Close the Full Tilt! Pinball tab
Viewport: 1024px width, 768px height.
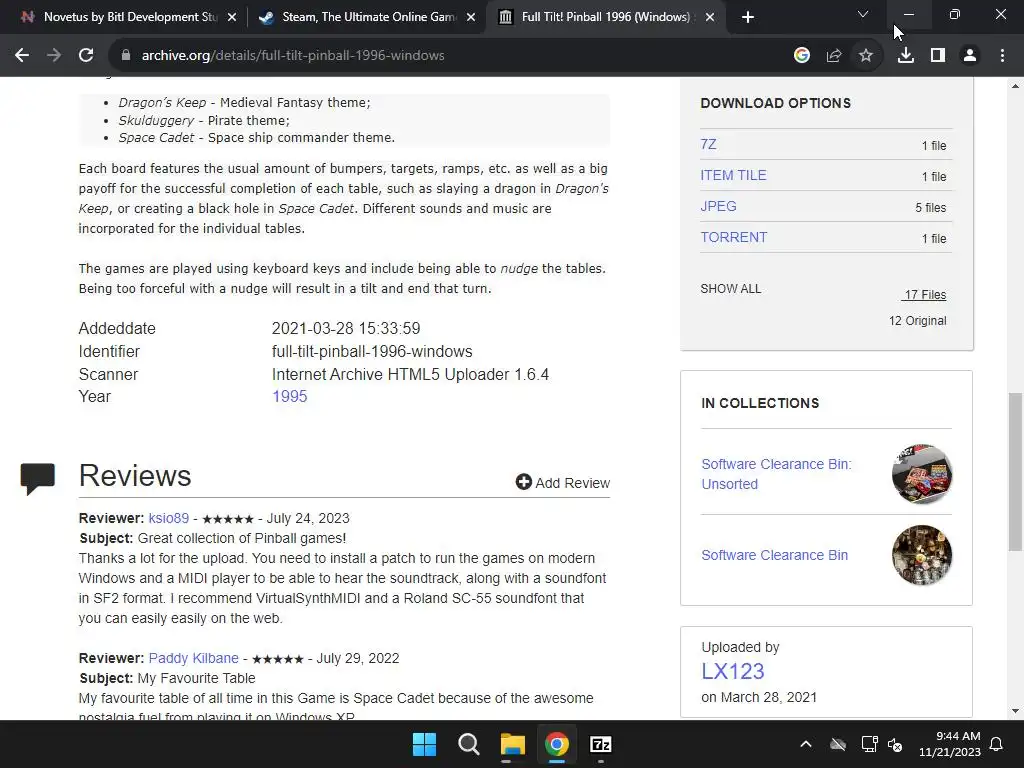coord(710,17)
